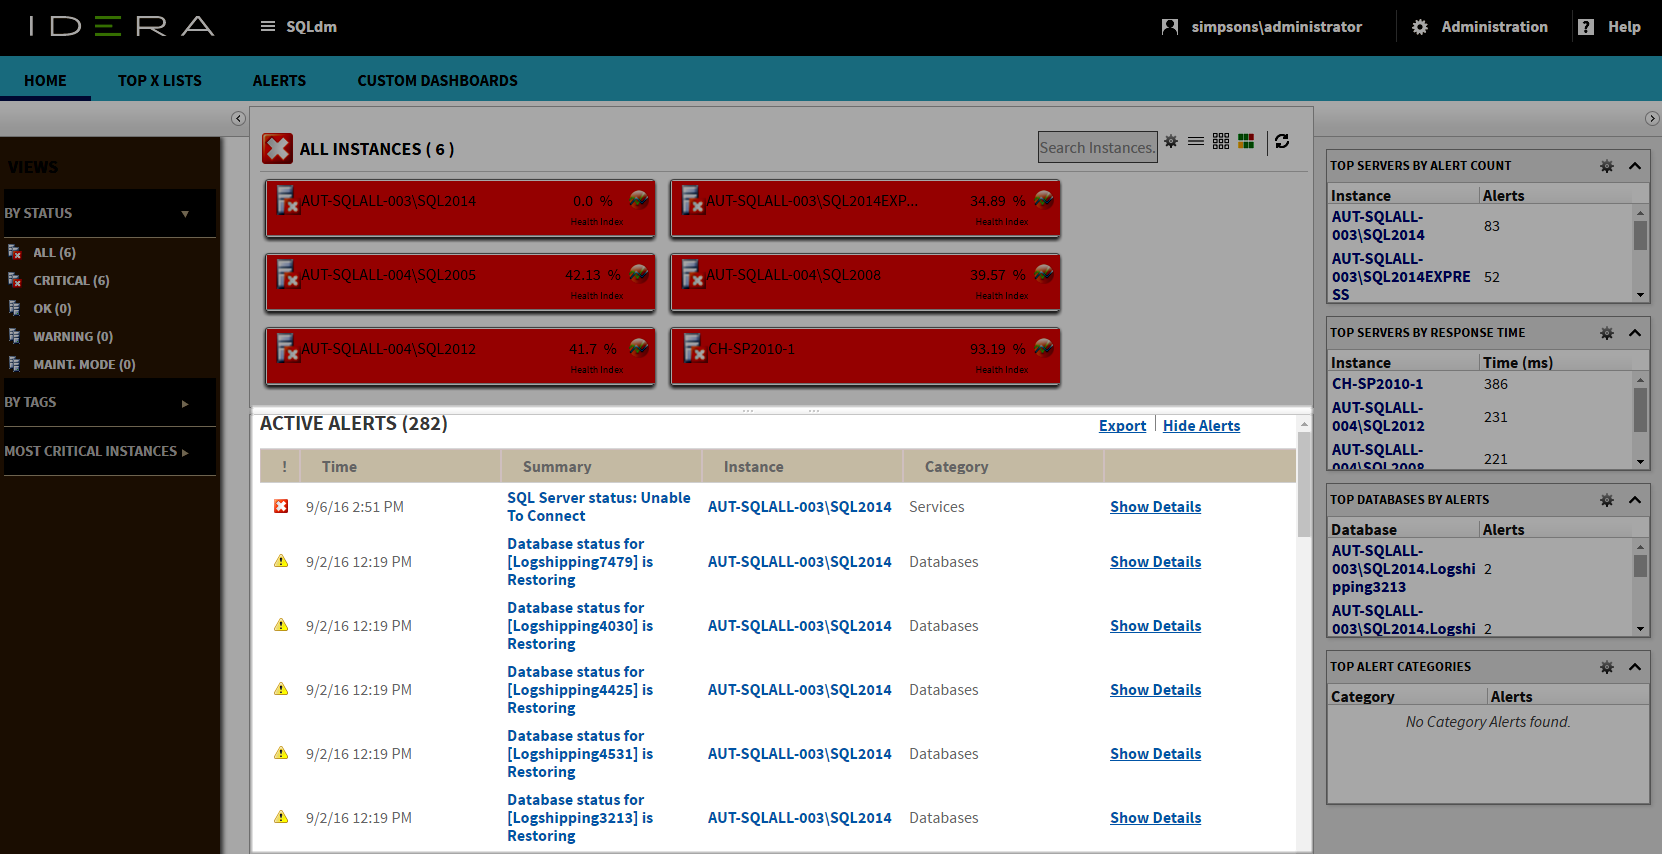This screenshot has height=854, width=1662.
Task: Click the Help question mark icon
Action: pyautogui.click(x=1586, y=27)
